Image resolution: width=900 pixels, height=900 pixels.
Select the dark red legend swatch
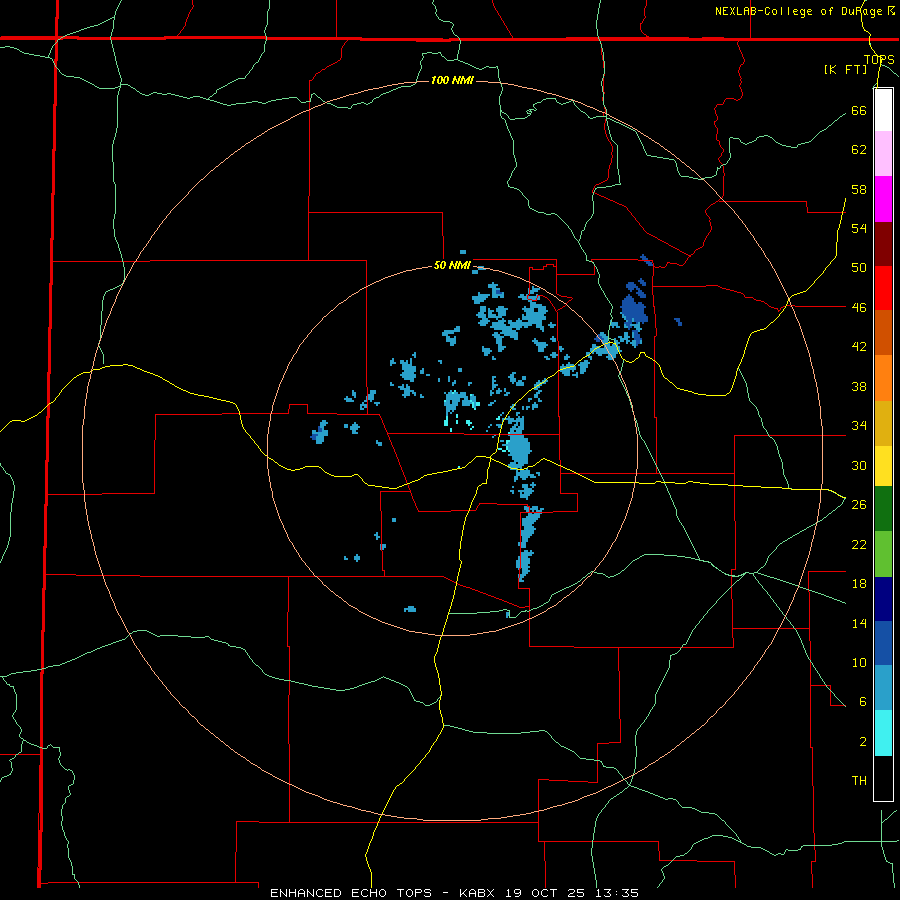883,244
